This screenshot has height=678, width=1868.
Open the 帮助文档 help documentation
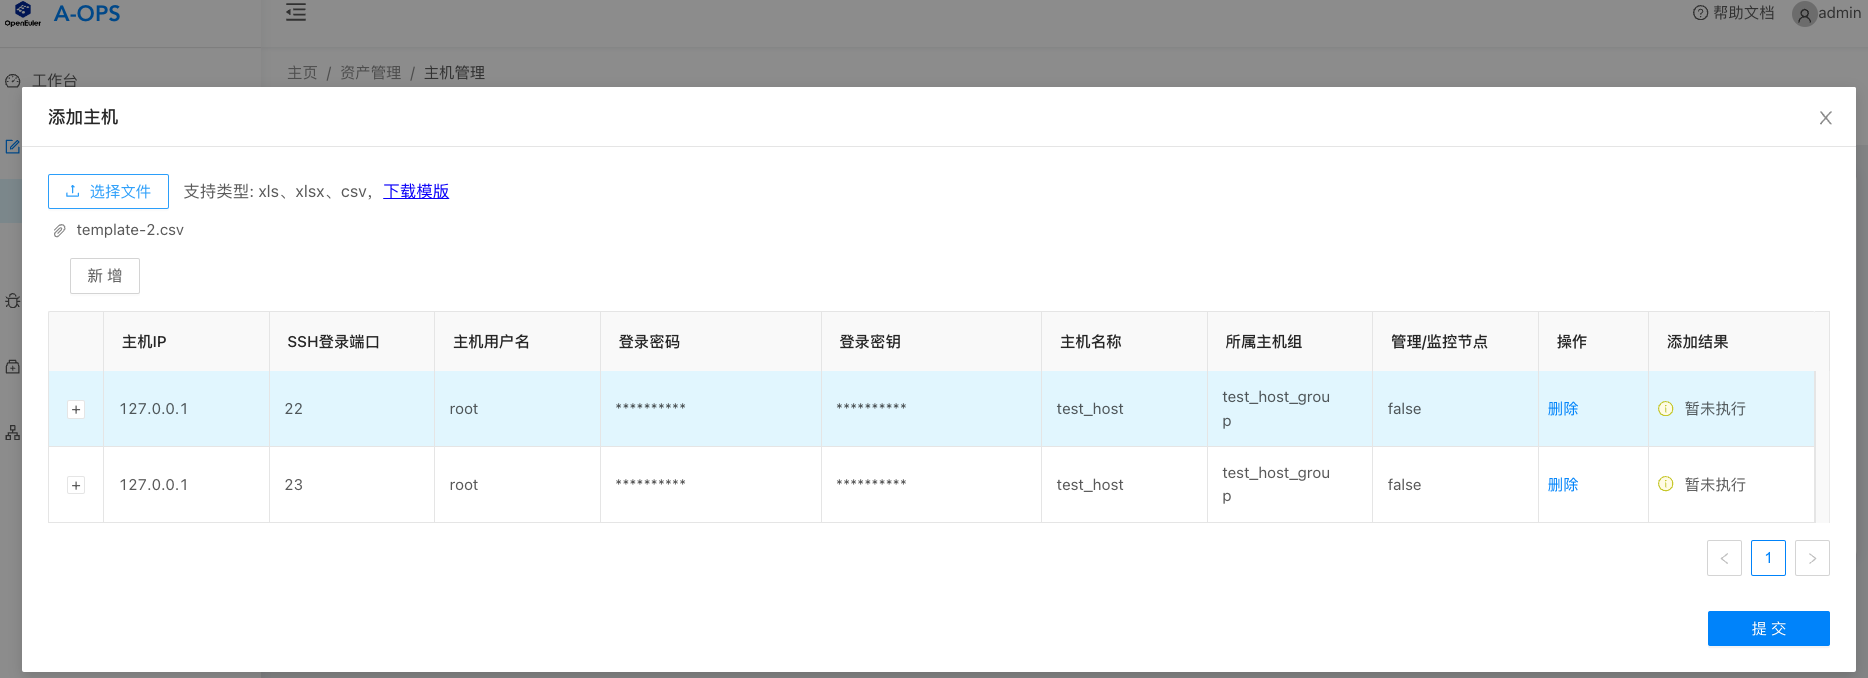1733,13
